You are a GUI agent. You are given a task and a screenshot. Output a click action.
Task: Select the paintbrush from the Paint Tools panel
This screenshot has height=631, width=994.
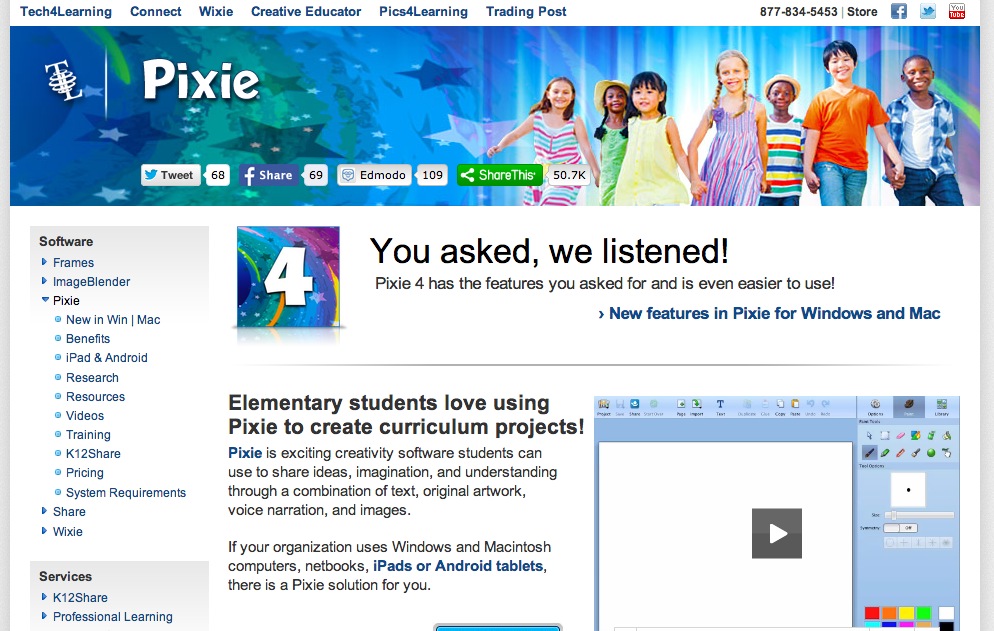tap(871, 452)
